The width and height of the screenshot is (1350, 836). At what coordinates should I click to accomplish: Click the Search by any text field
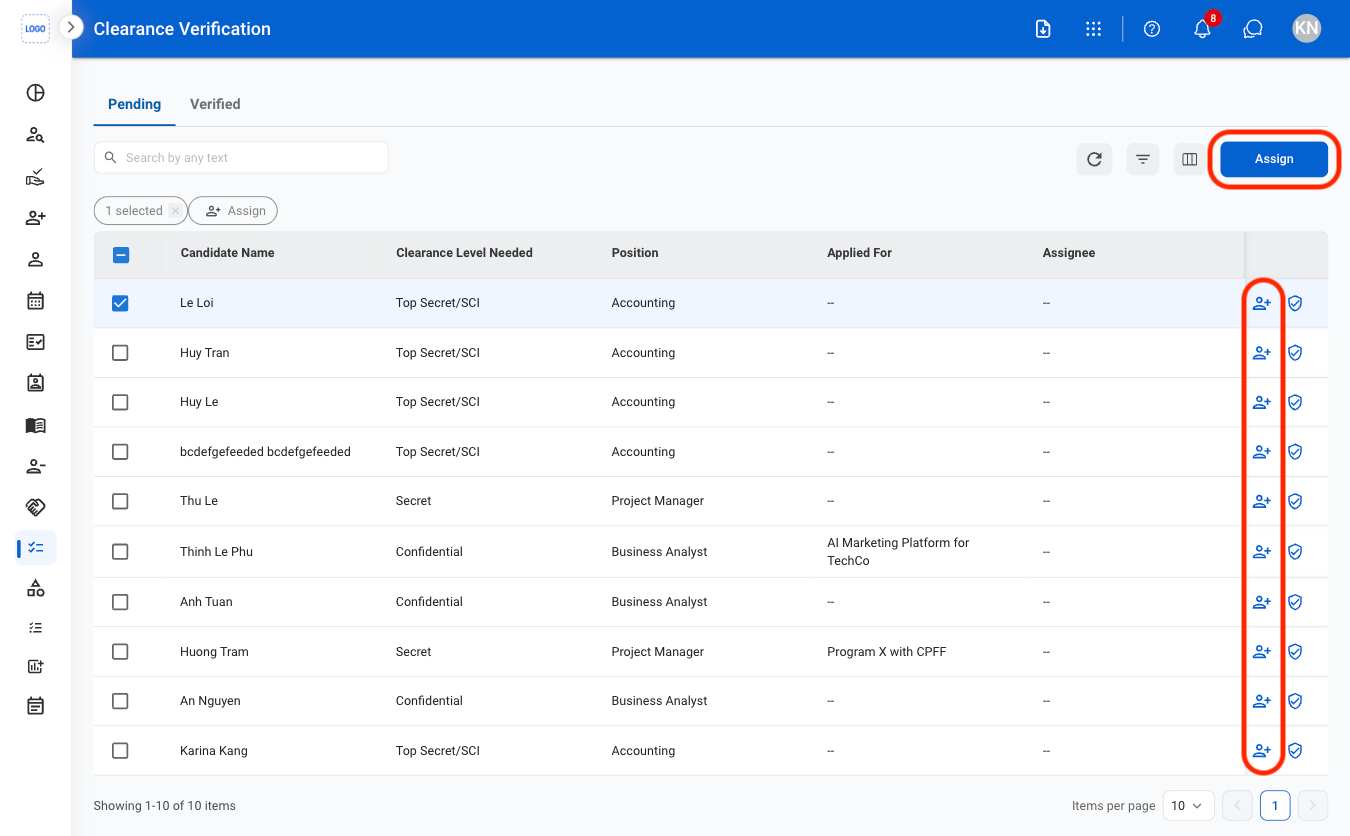pos(241,158)
